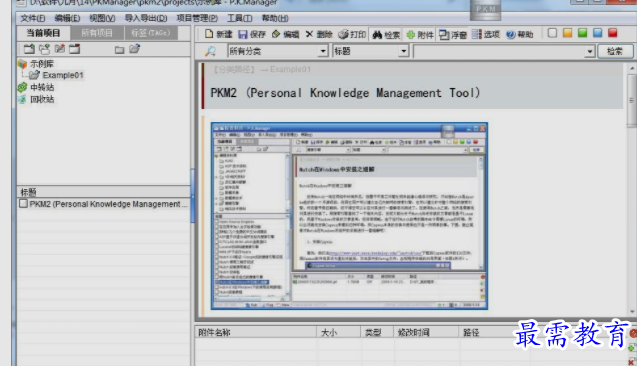
Task: Open 选项 (Options) in the toolbar
Action: click(485, 35)
